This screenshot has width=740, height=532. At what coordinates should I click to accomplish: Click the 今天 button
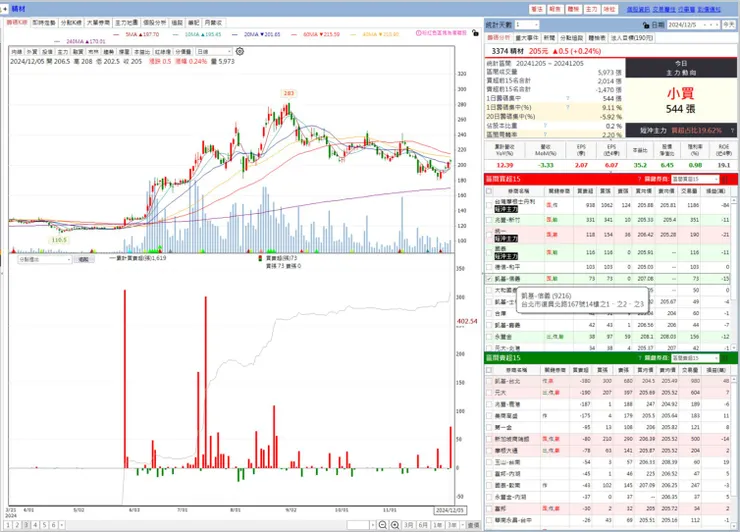point(729,25)
